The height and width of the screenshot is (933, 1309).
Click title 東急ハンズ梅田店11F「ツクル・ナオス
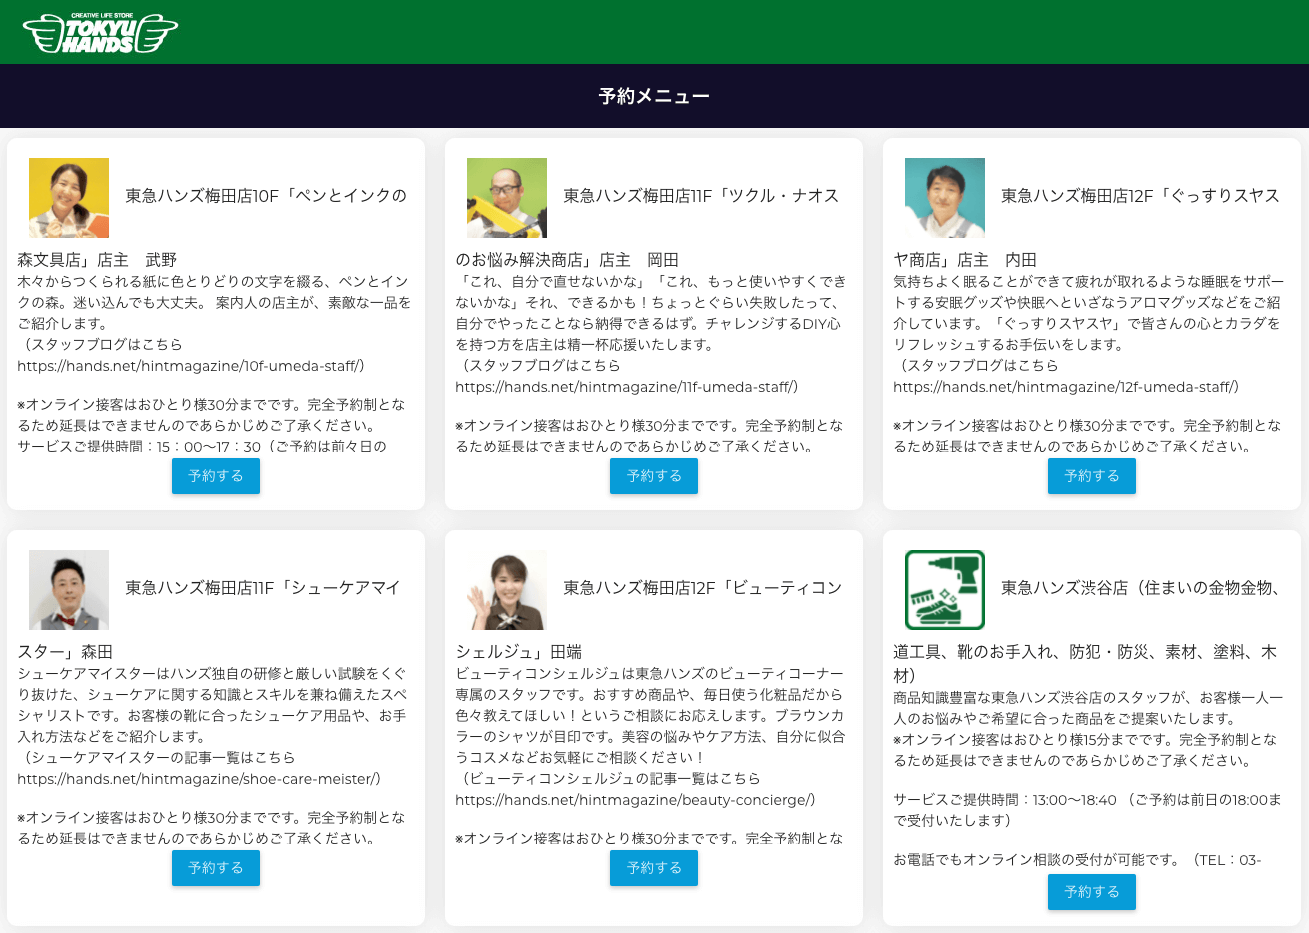click(x=701, y=196)
